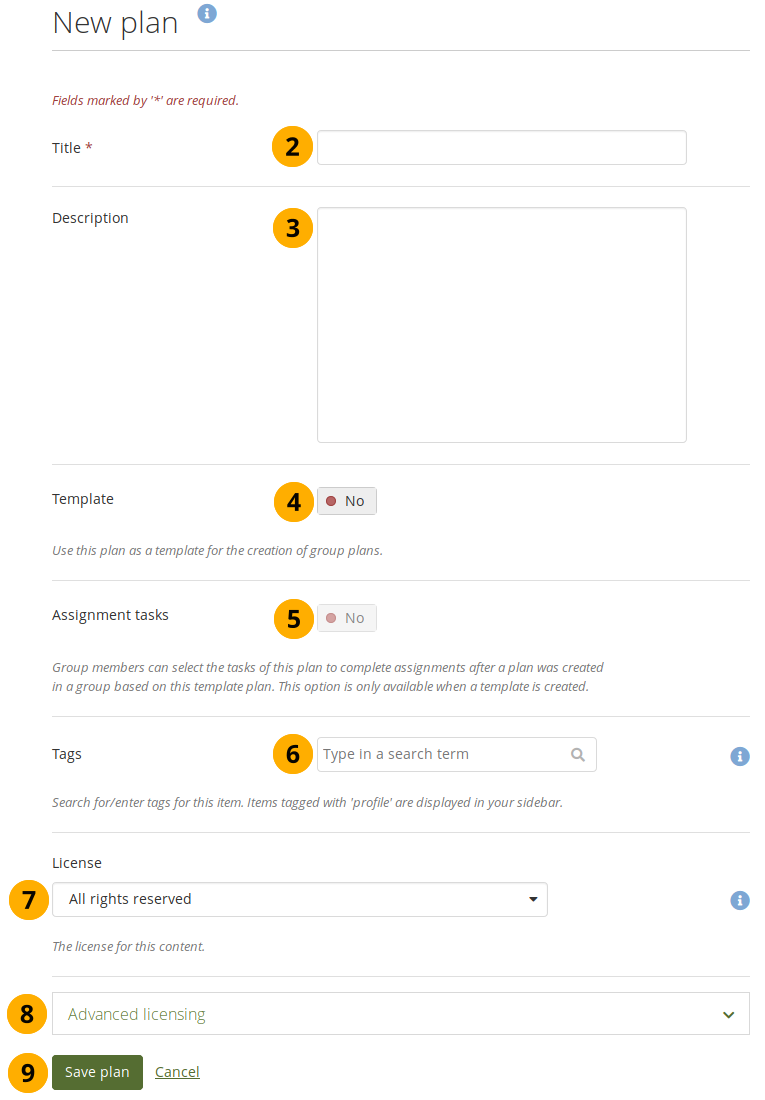This screenshot has height=1100, width=765.
Task: Expand the Advanced licensing section
Action: pyautogui.click(x=400, y=1014)
